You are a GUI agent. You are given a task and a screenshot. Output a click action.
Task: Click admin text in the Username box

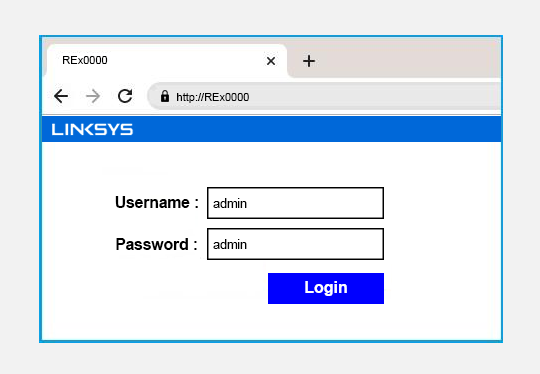[x=230, y=204]
